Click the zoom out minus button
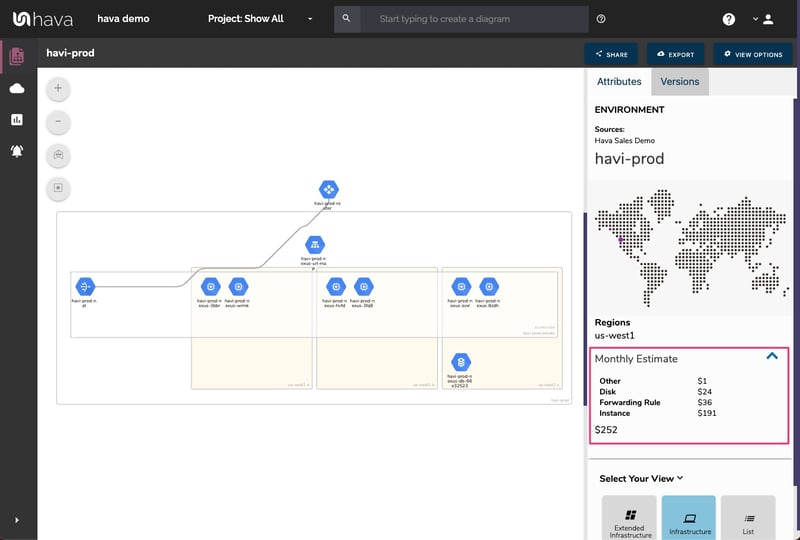The width and height of the screenshot is (800, 540). [58, 122]
